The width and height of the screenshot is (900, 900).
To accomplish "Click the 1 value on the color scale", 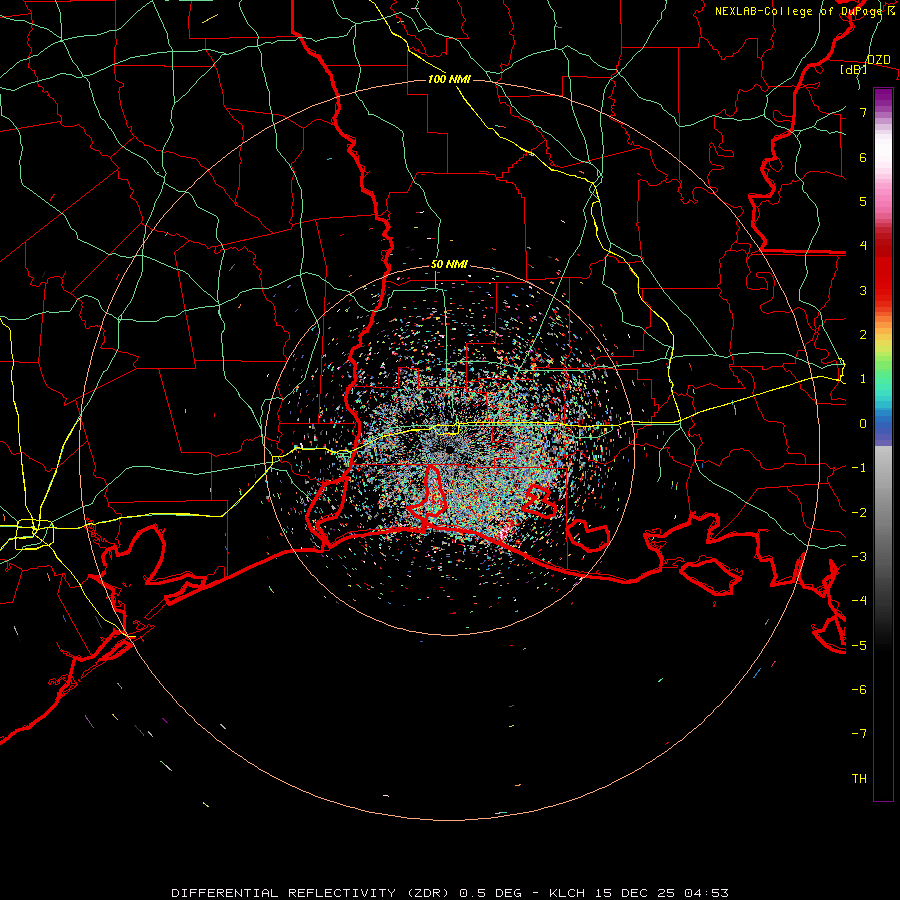I will click(863, 379).
